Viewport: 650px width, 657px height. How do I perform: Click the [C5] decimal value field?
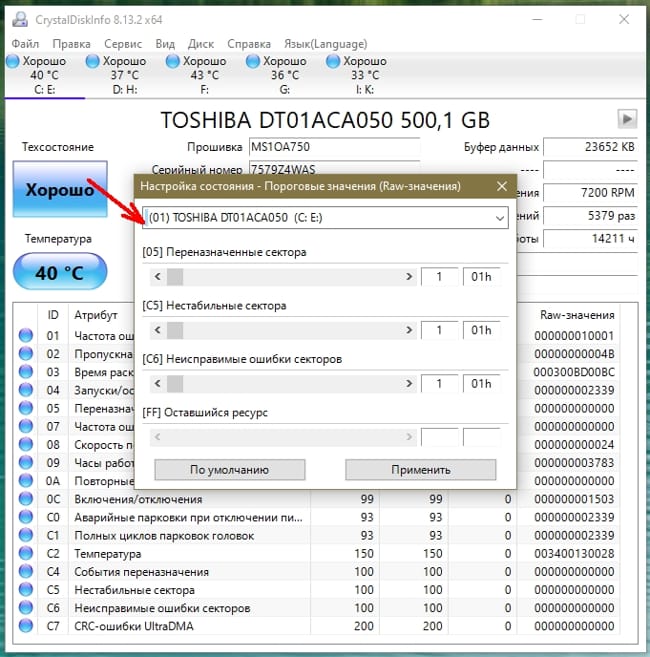(x=439, y=330)
